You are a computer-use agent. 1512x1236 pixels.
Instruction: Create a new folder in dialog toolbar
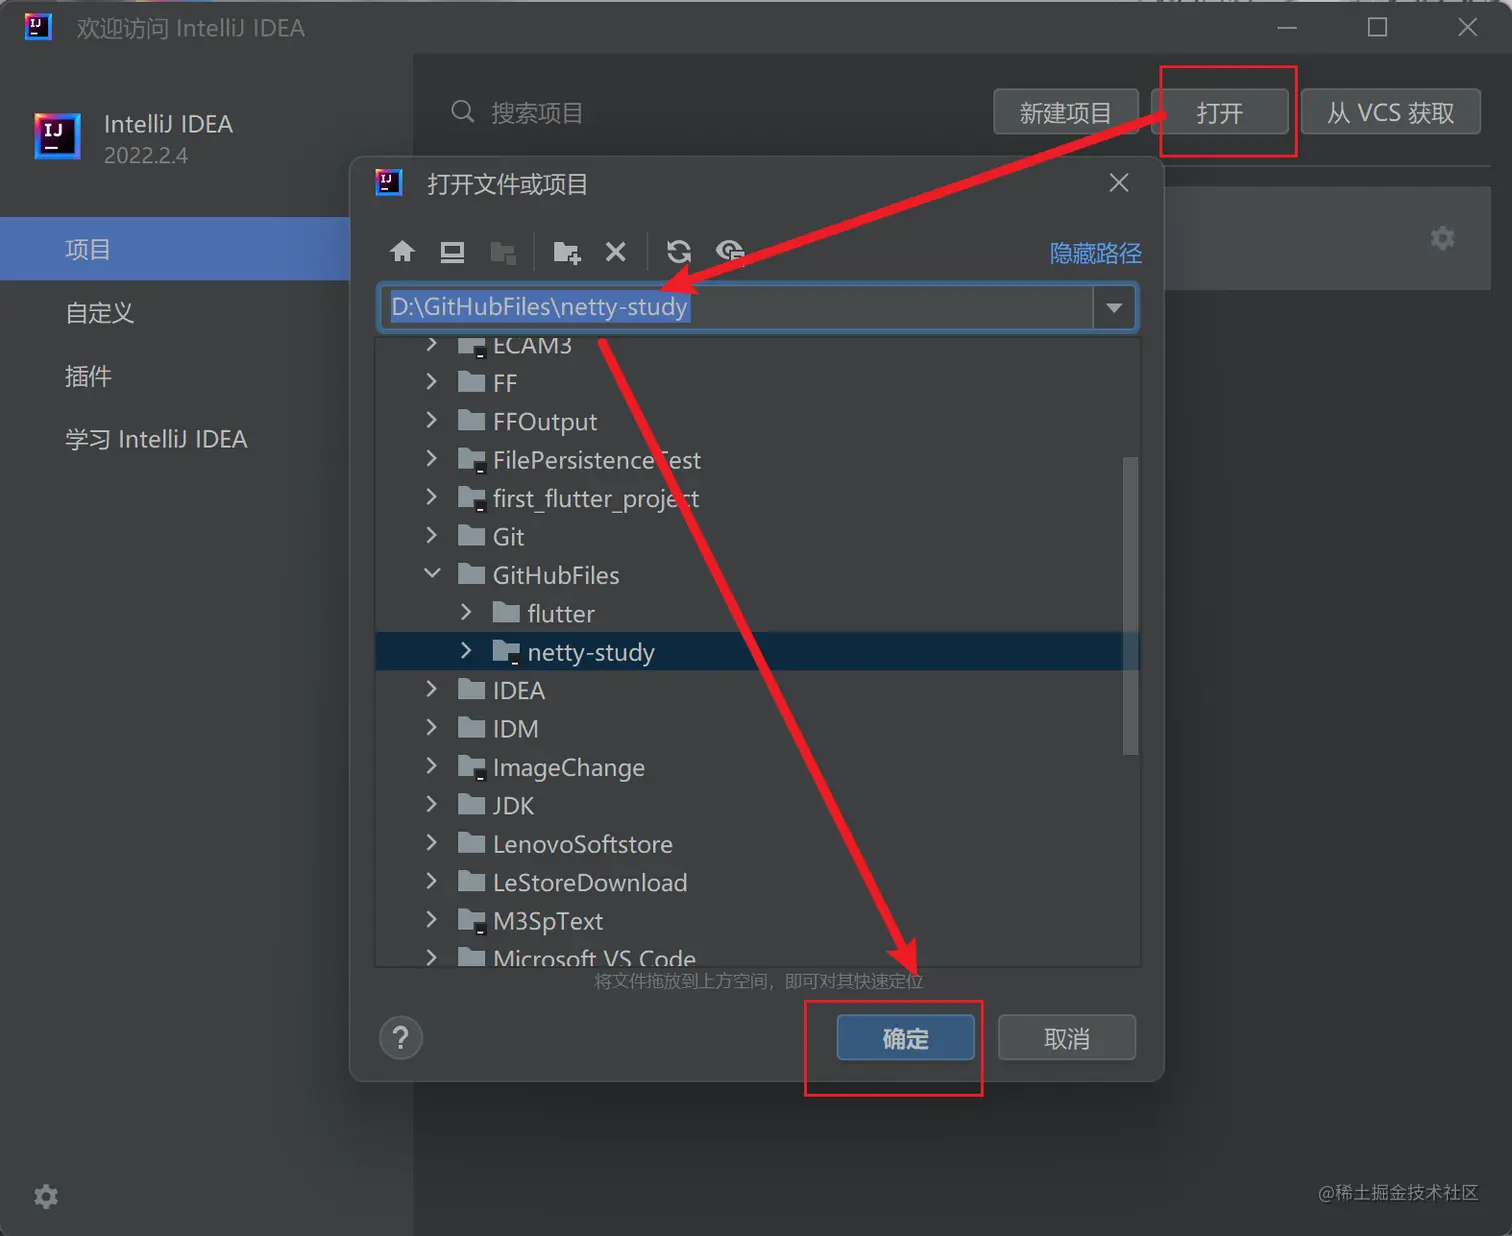[x=567, y=253]
